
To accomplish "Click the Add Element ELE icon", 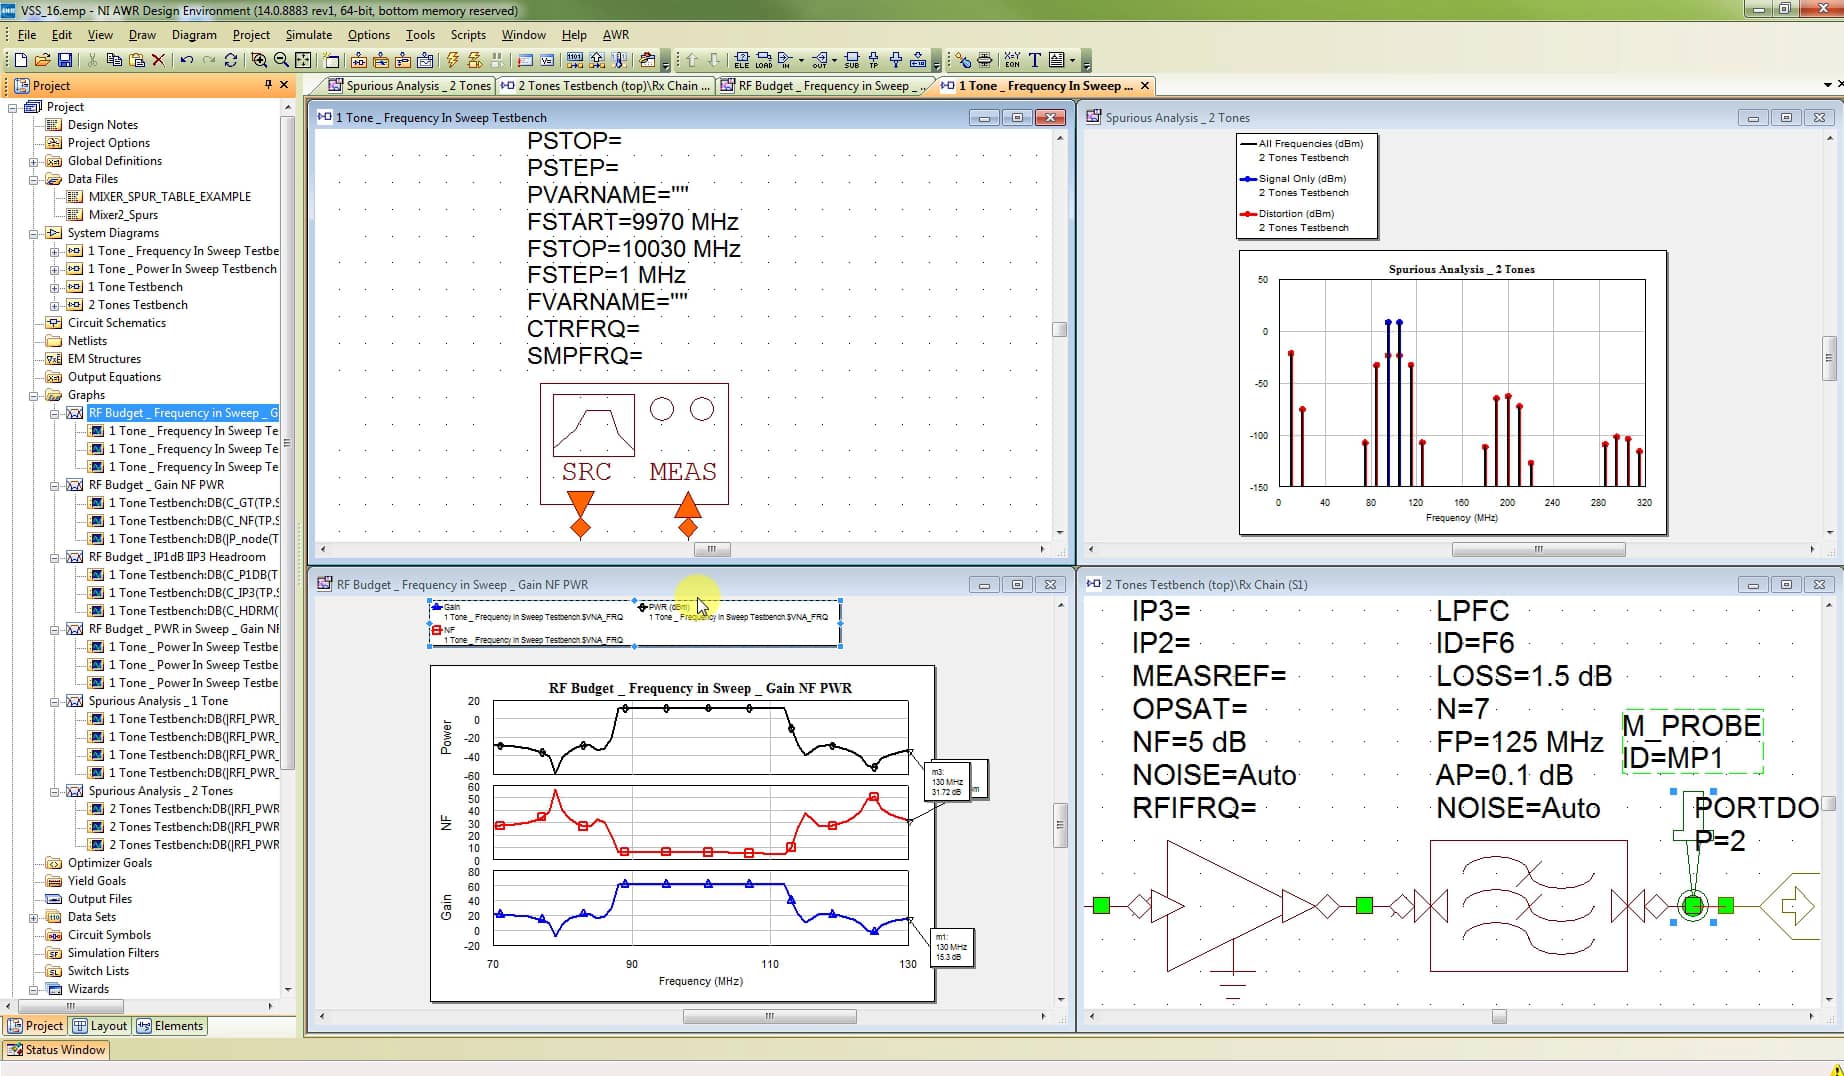I will (741, 60).
